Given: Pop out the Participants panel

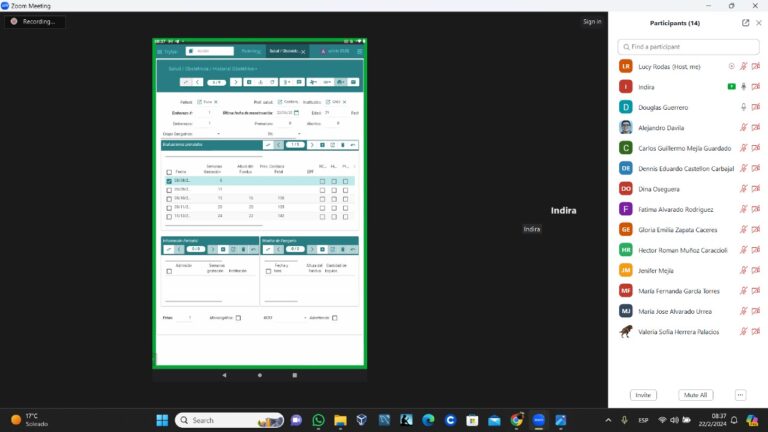Looking at the screenshot, I should coord(745,23).
